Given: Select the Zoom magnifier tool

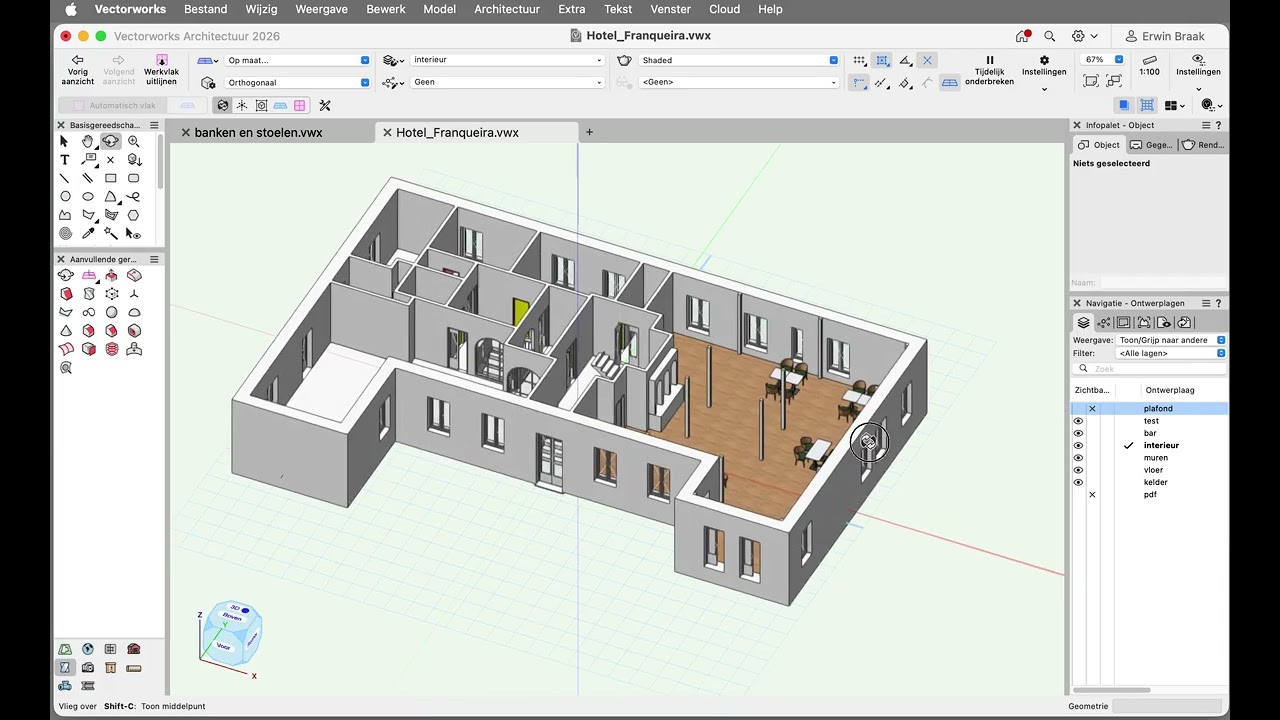Looking at the screenshot, I should [x=134, y=142].
